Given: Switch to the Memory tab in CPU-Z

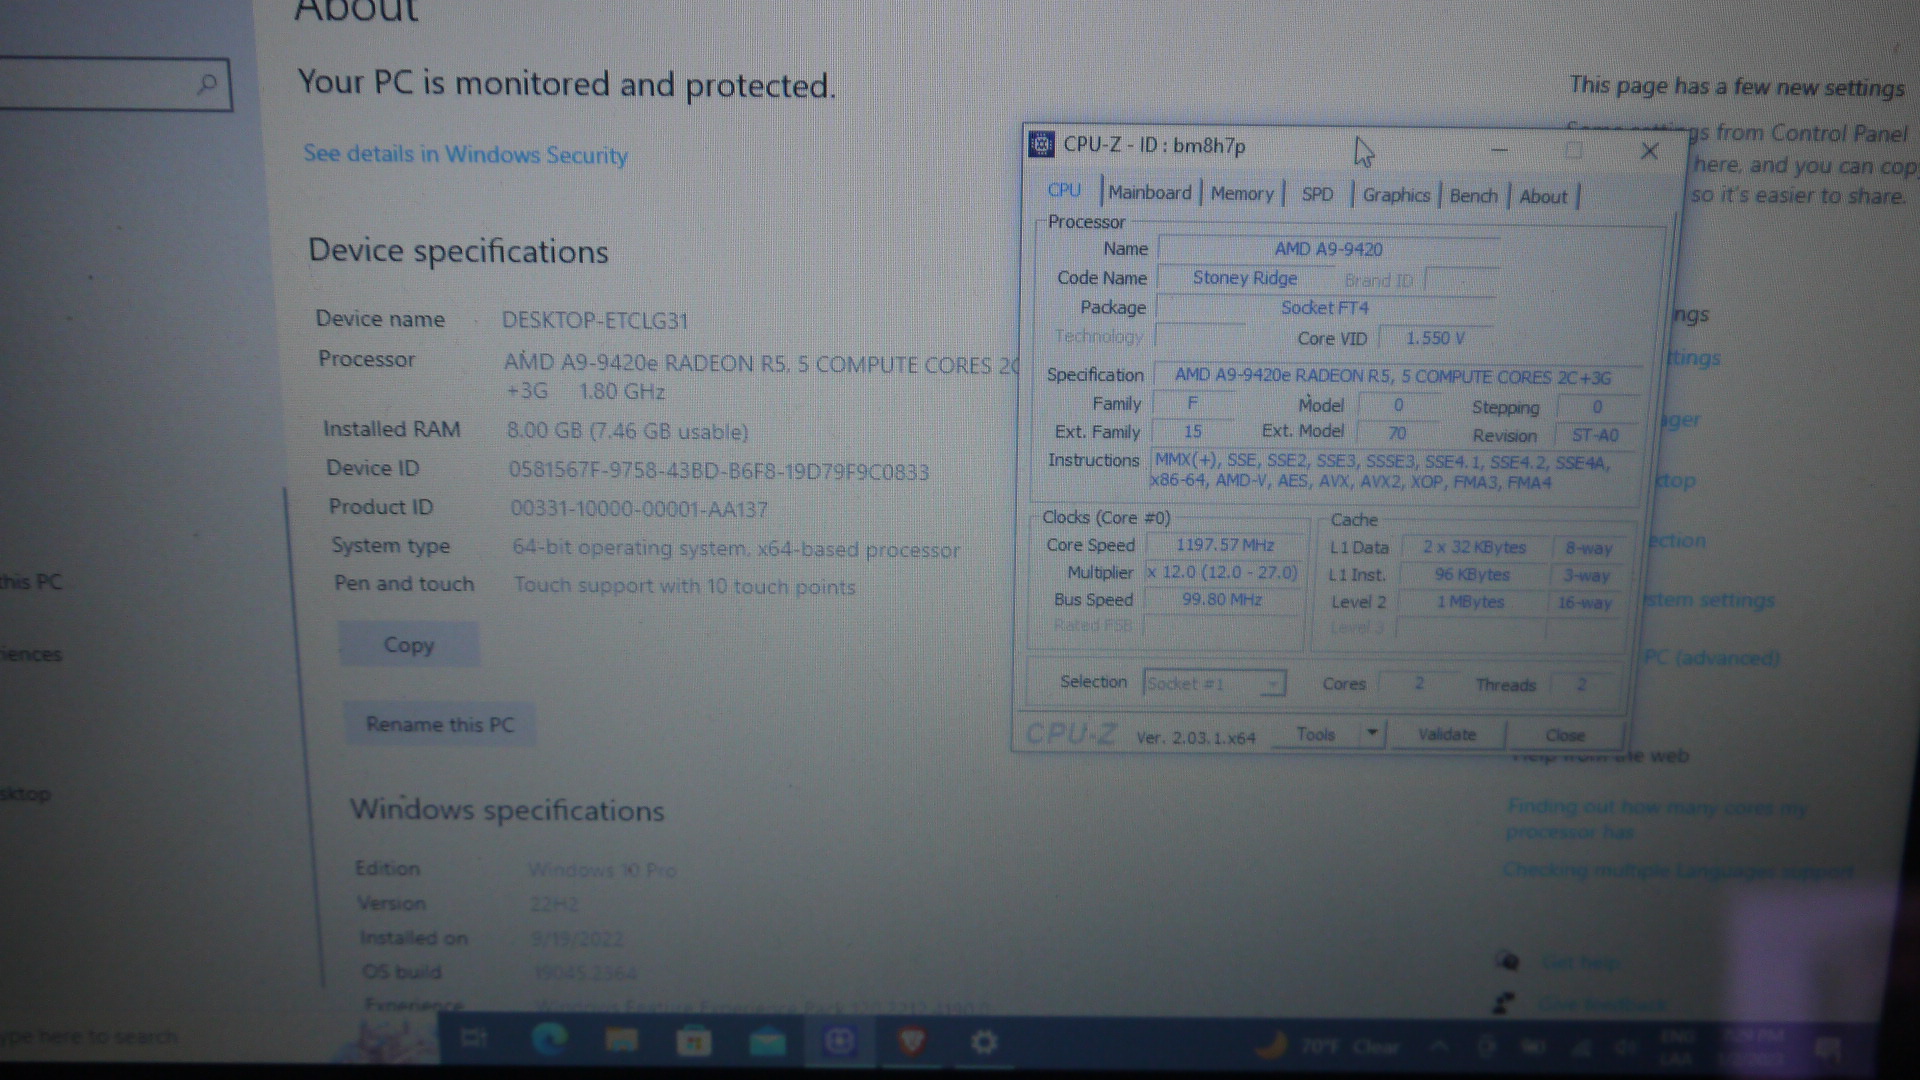Looking at the screenshot, I should tap(1242, 194).
